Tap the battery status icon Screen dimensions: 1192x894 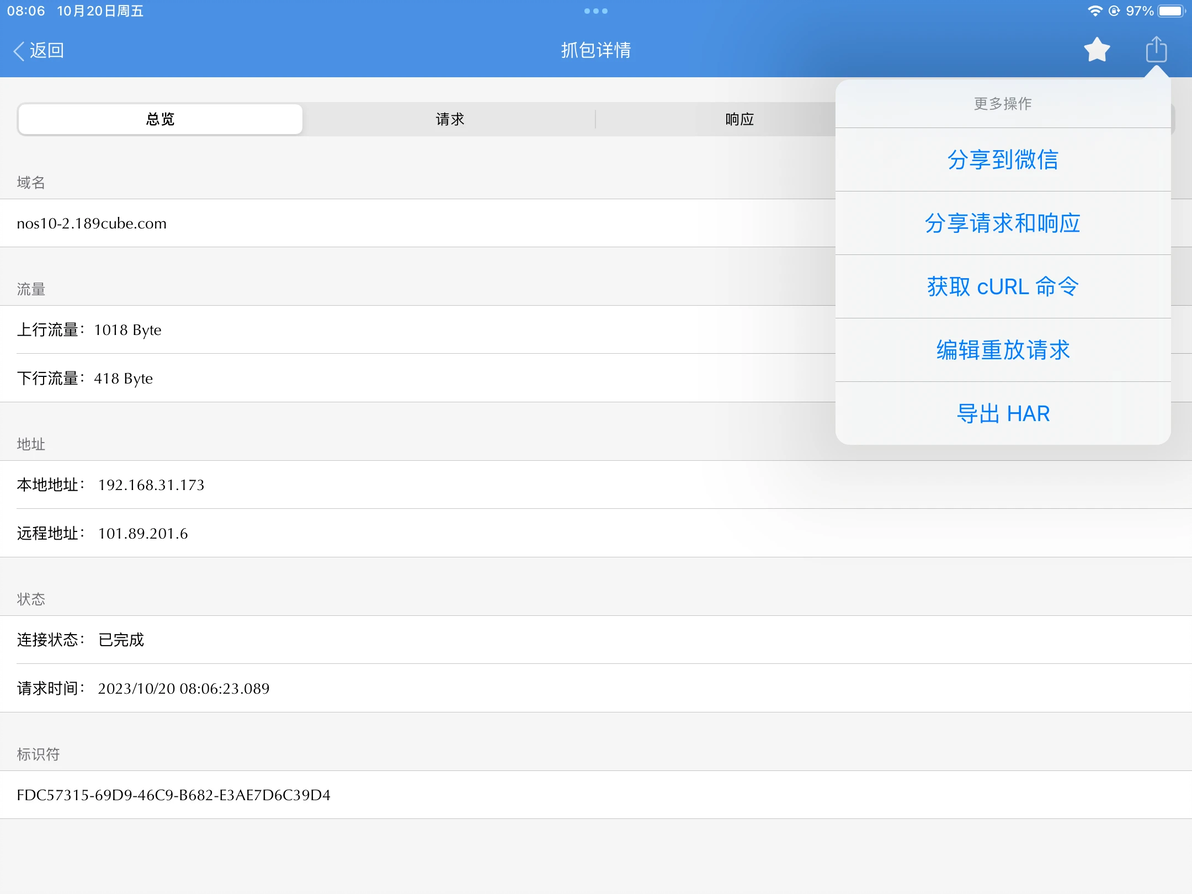coord(1171,11)
